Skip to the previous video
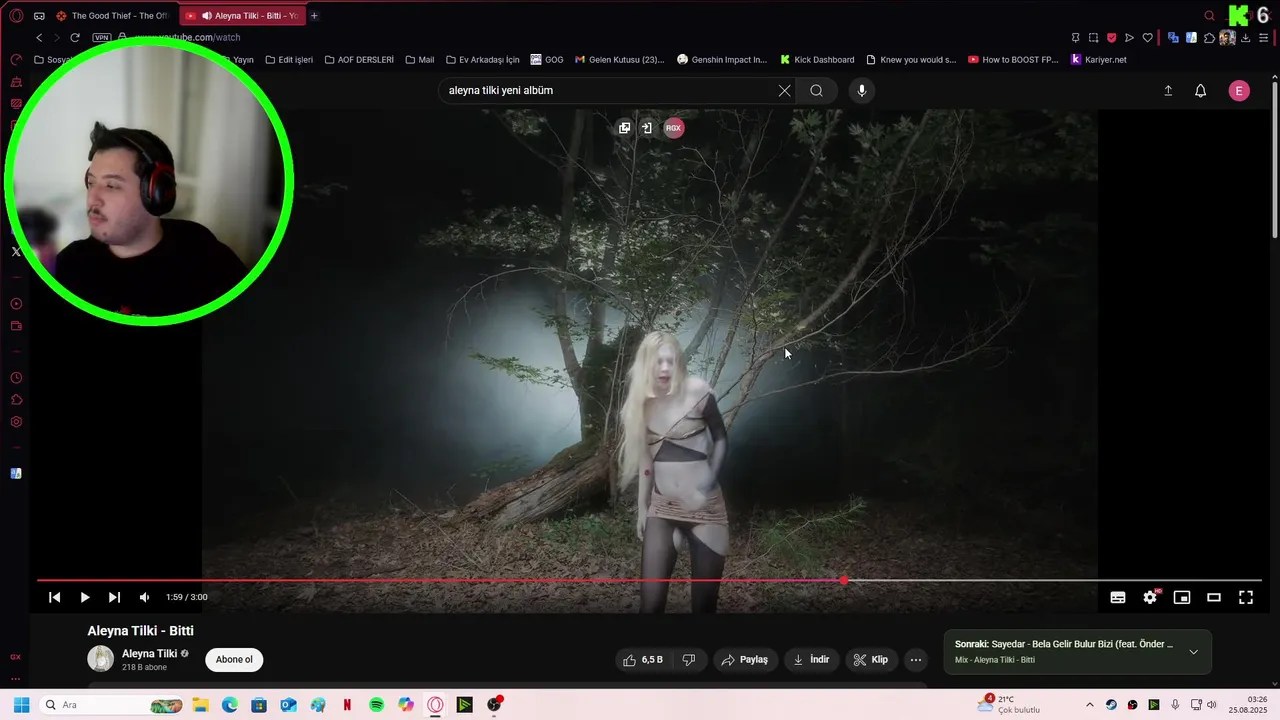Viewport: 1280px width, 720px height. pos(55,597)
